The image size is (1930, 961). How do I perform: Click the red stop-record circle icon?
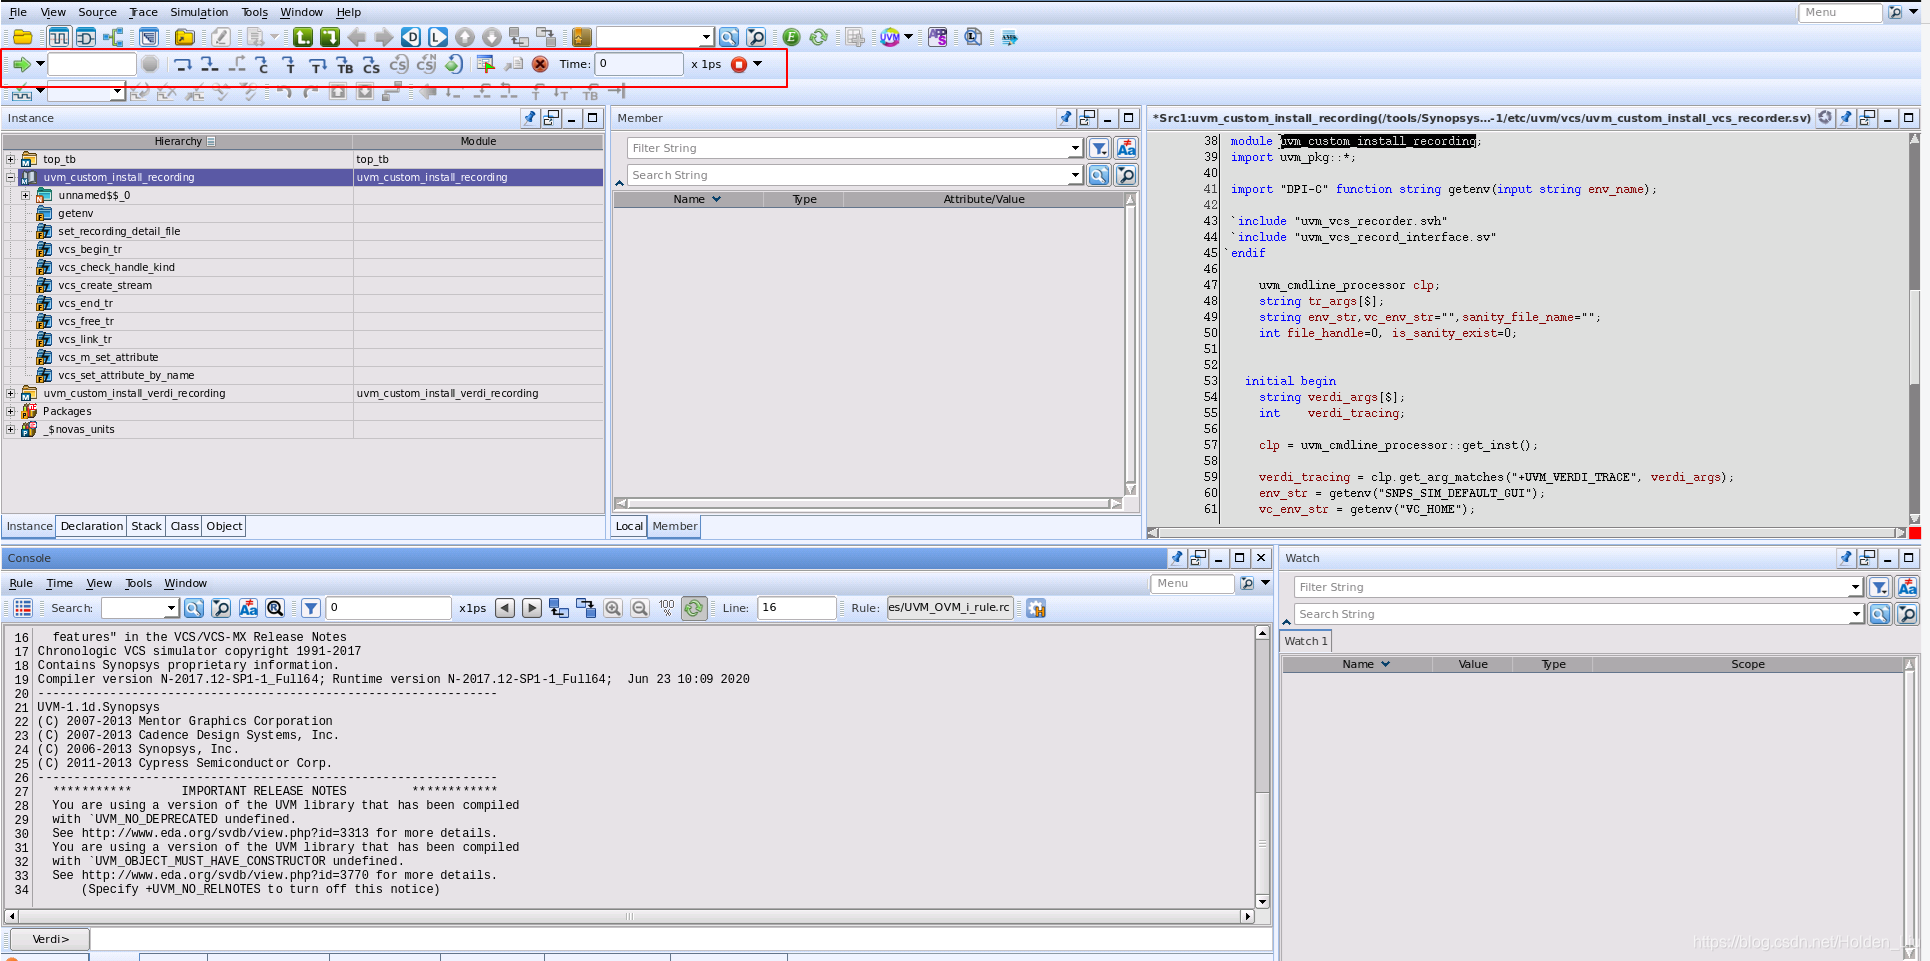739,64
